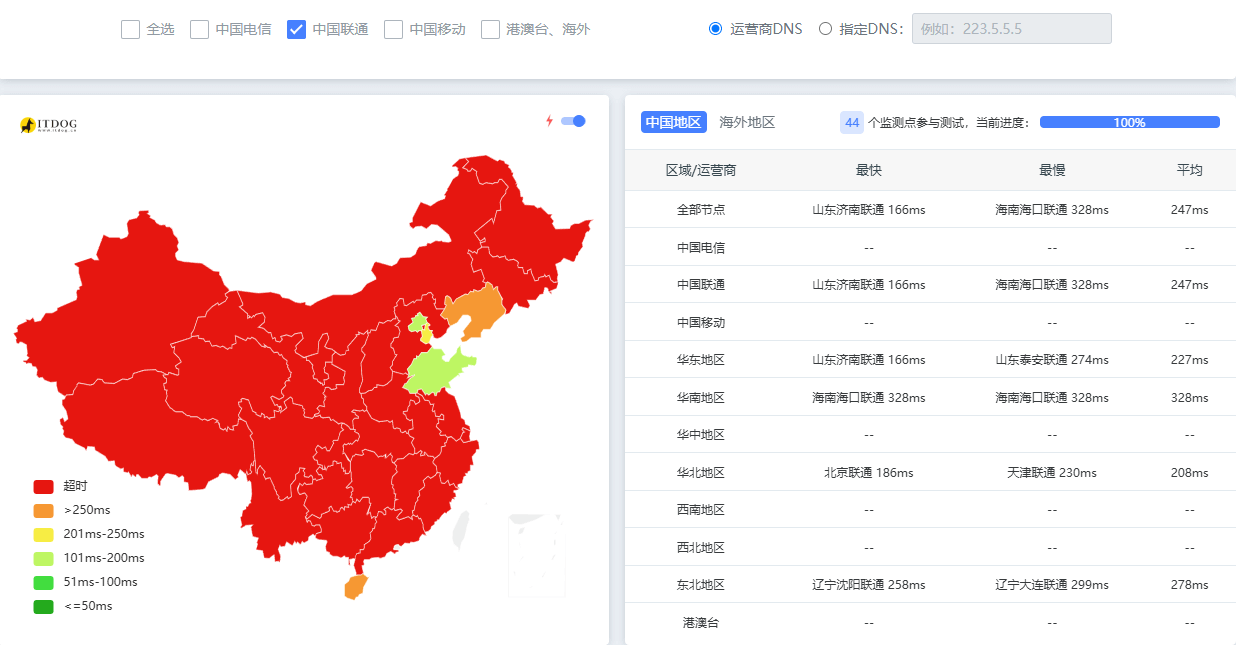
Task: Click the red lightning bolt icon
Action: point(549,121)
